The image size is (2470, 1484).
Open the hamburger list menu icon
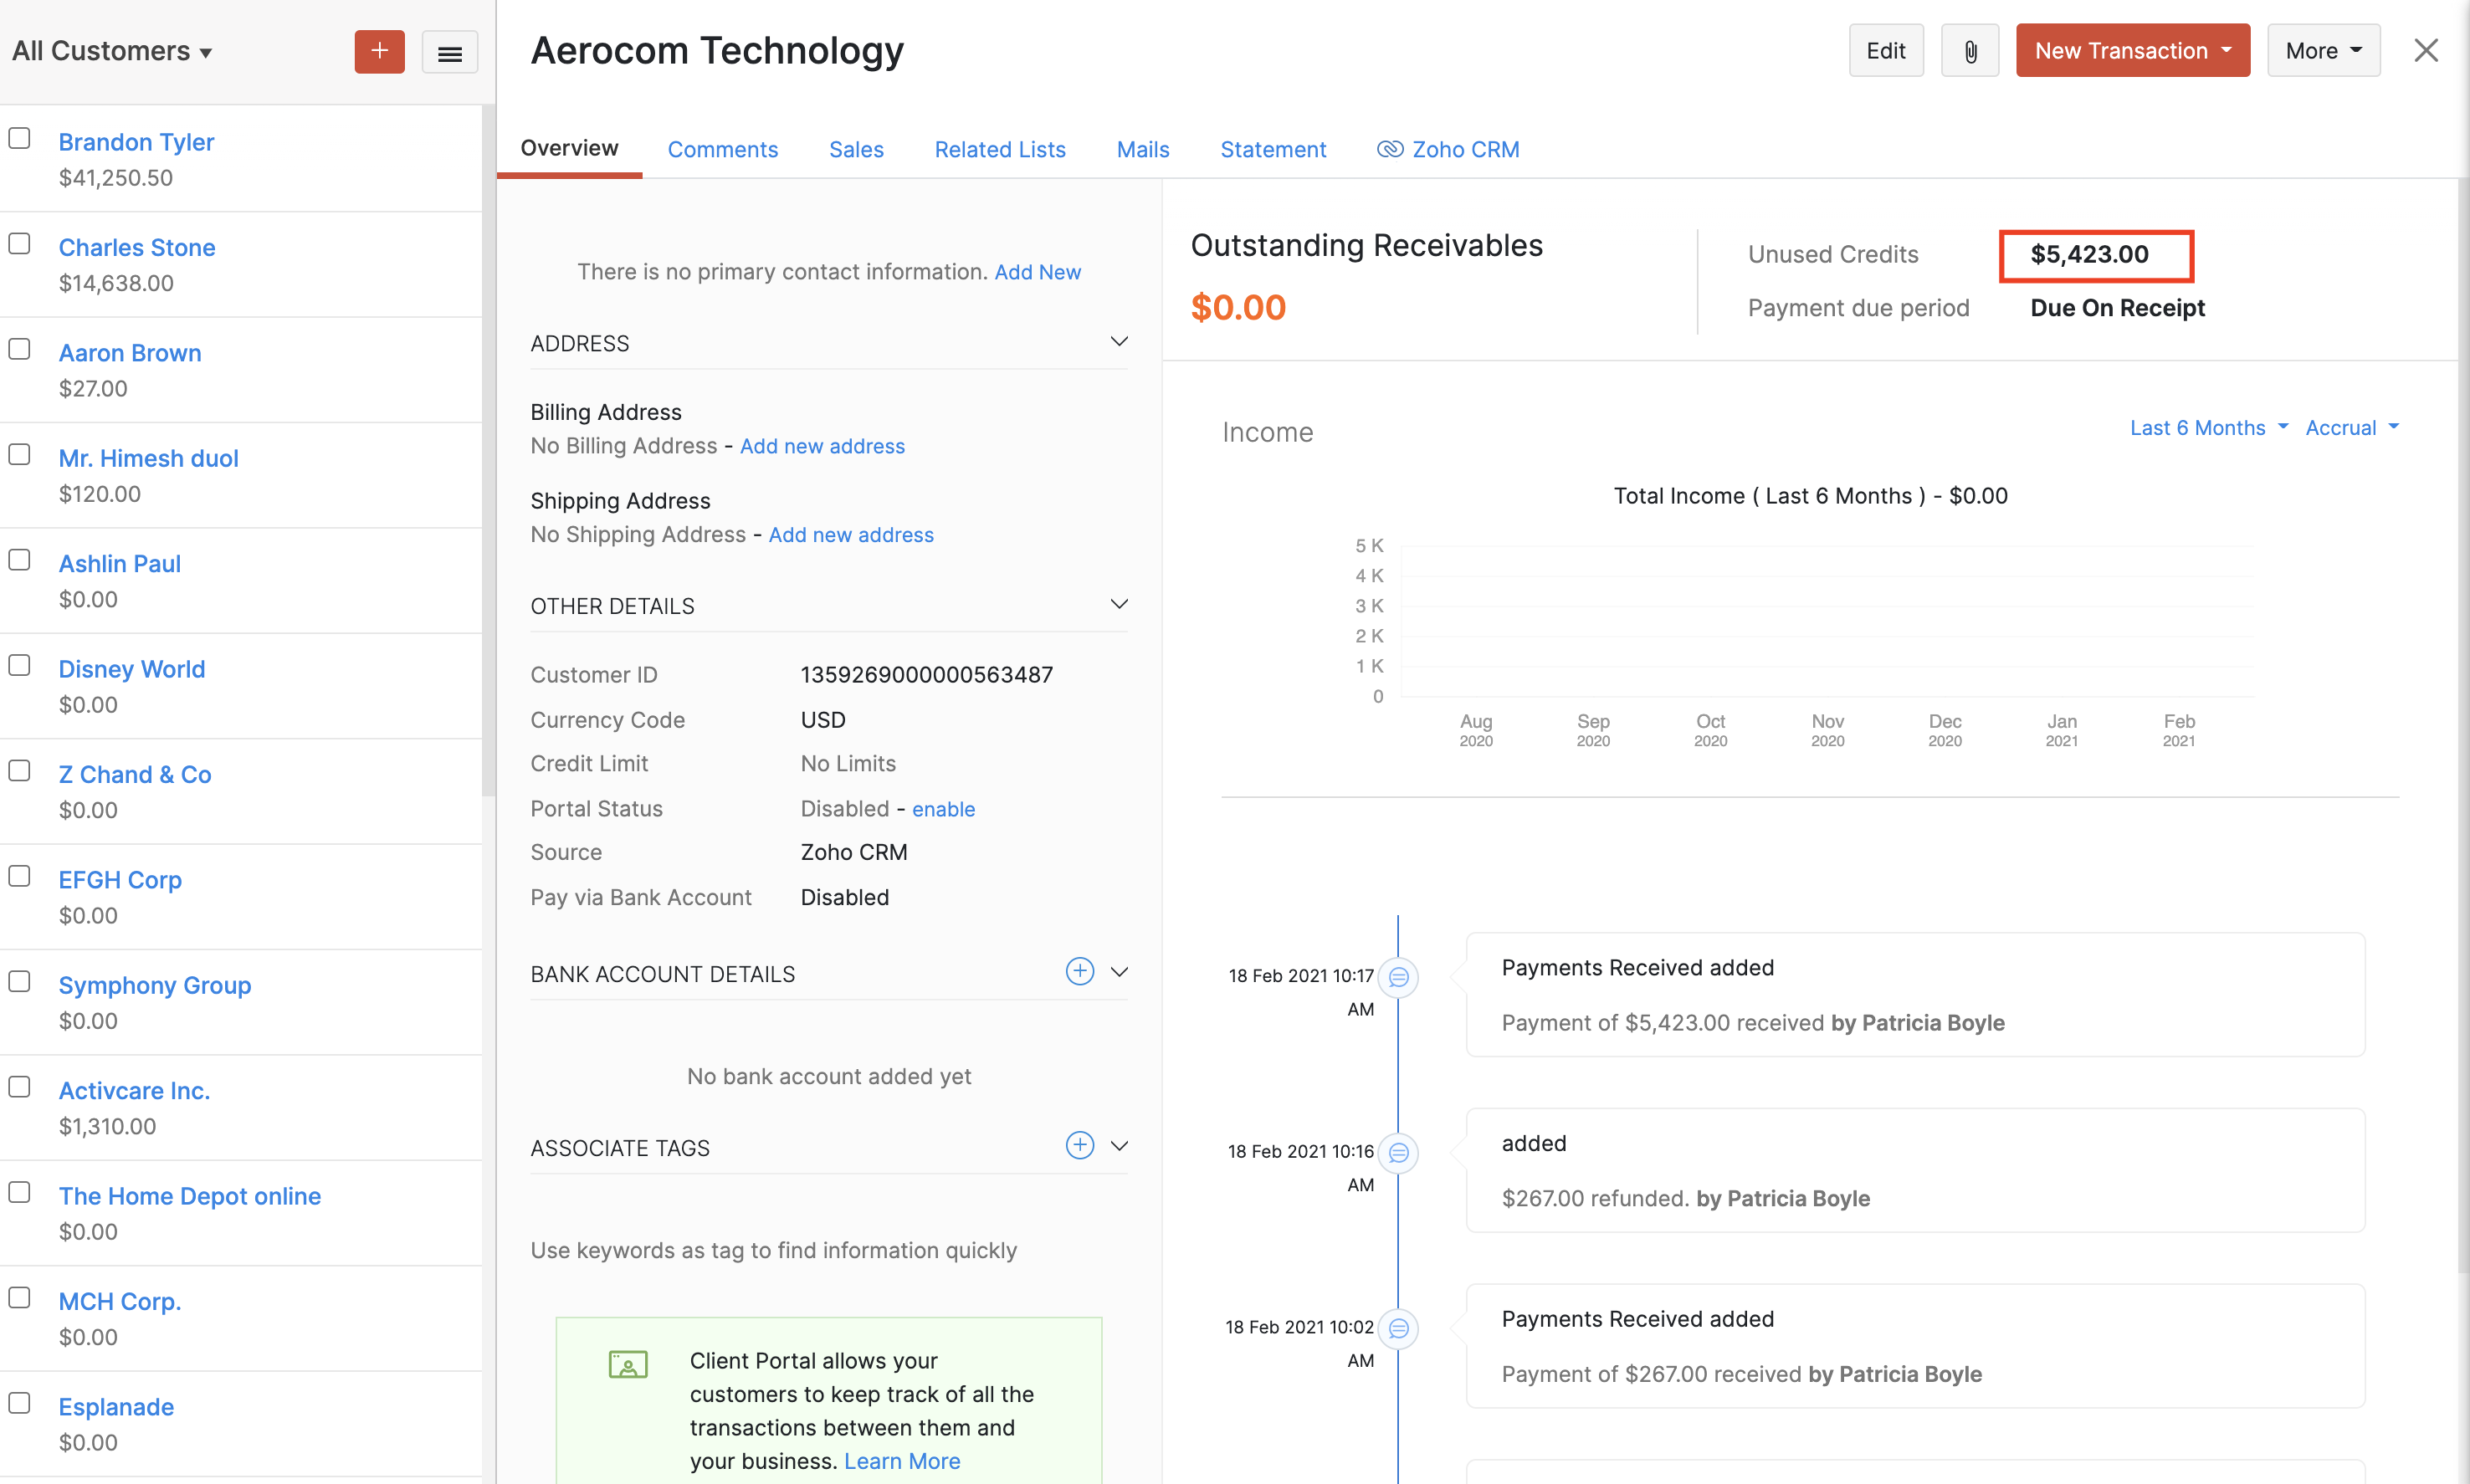tap(449, 53)
